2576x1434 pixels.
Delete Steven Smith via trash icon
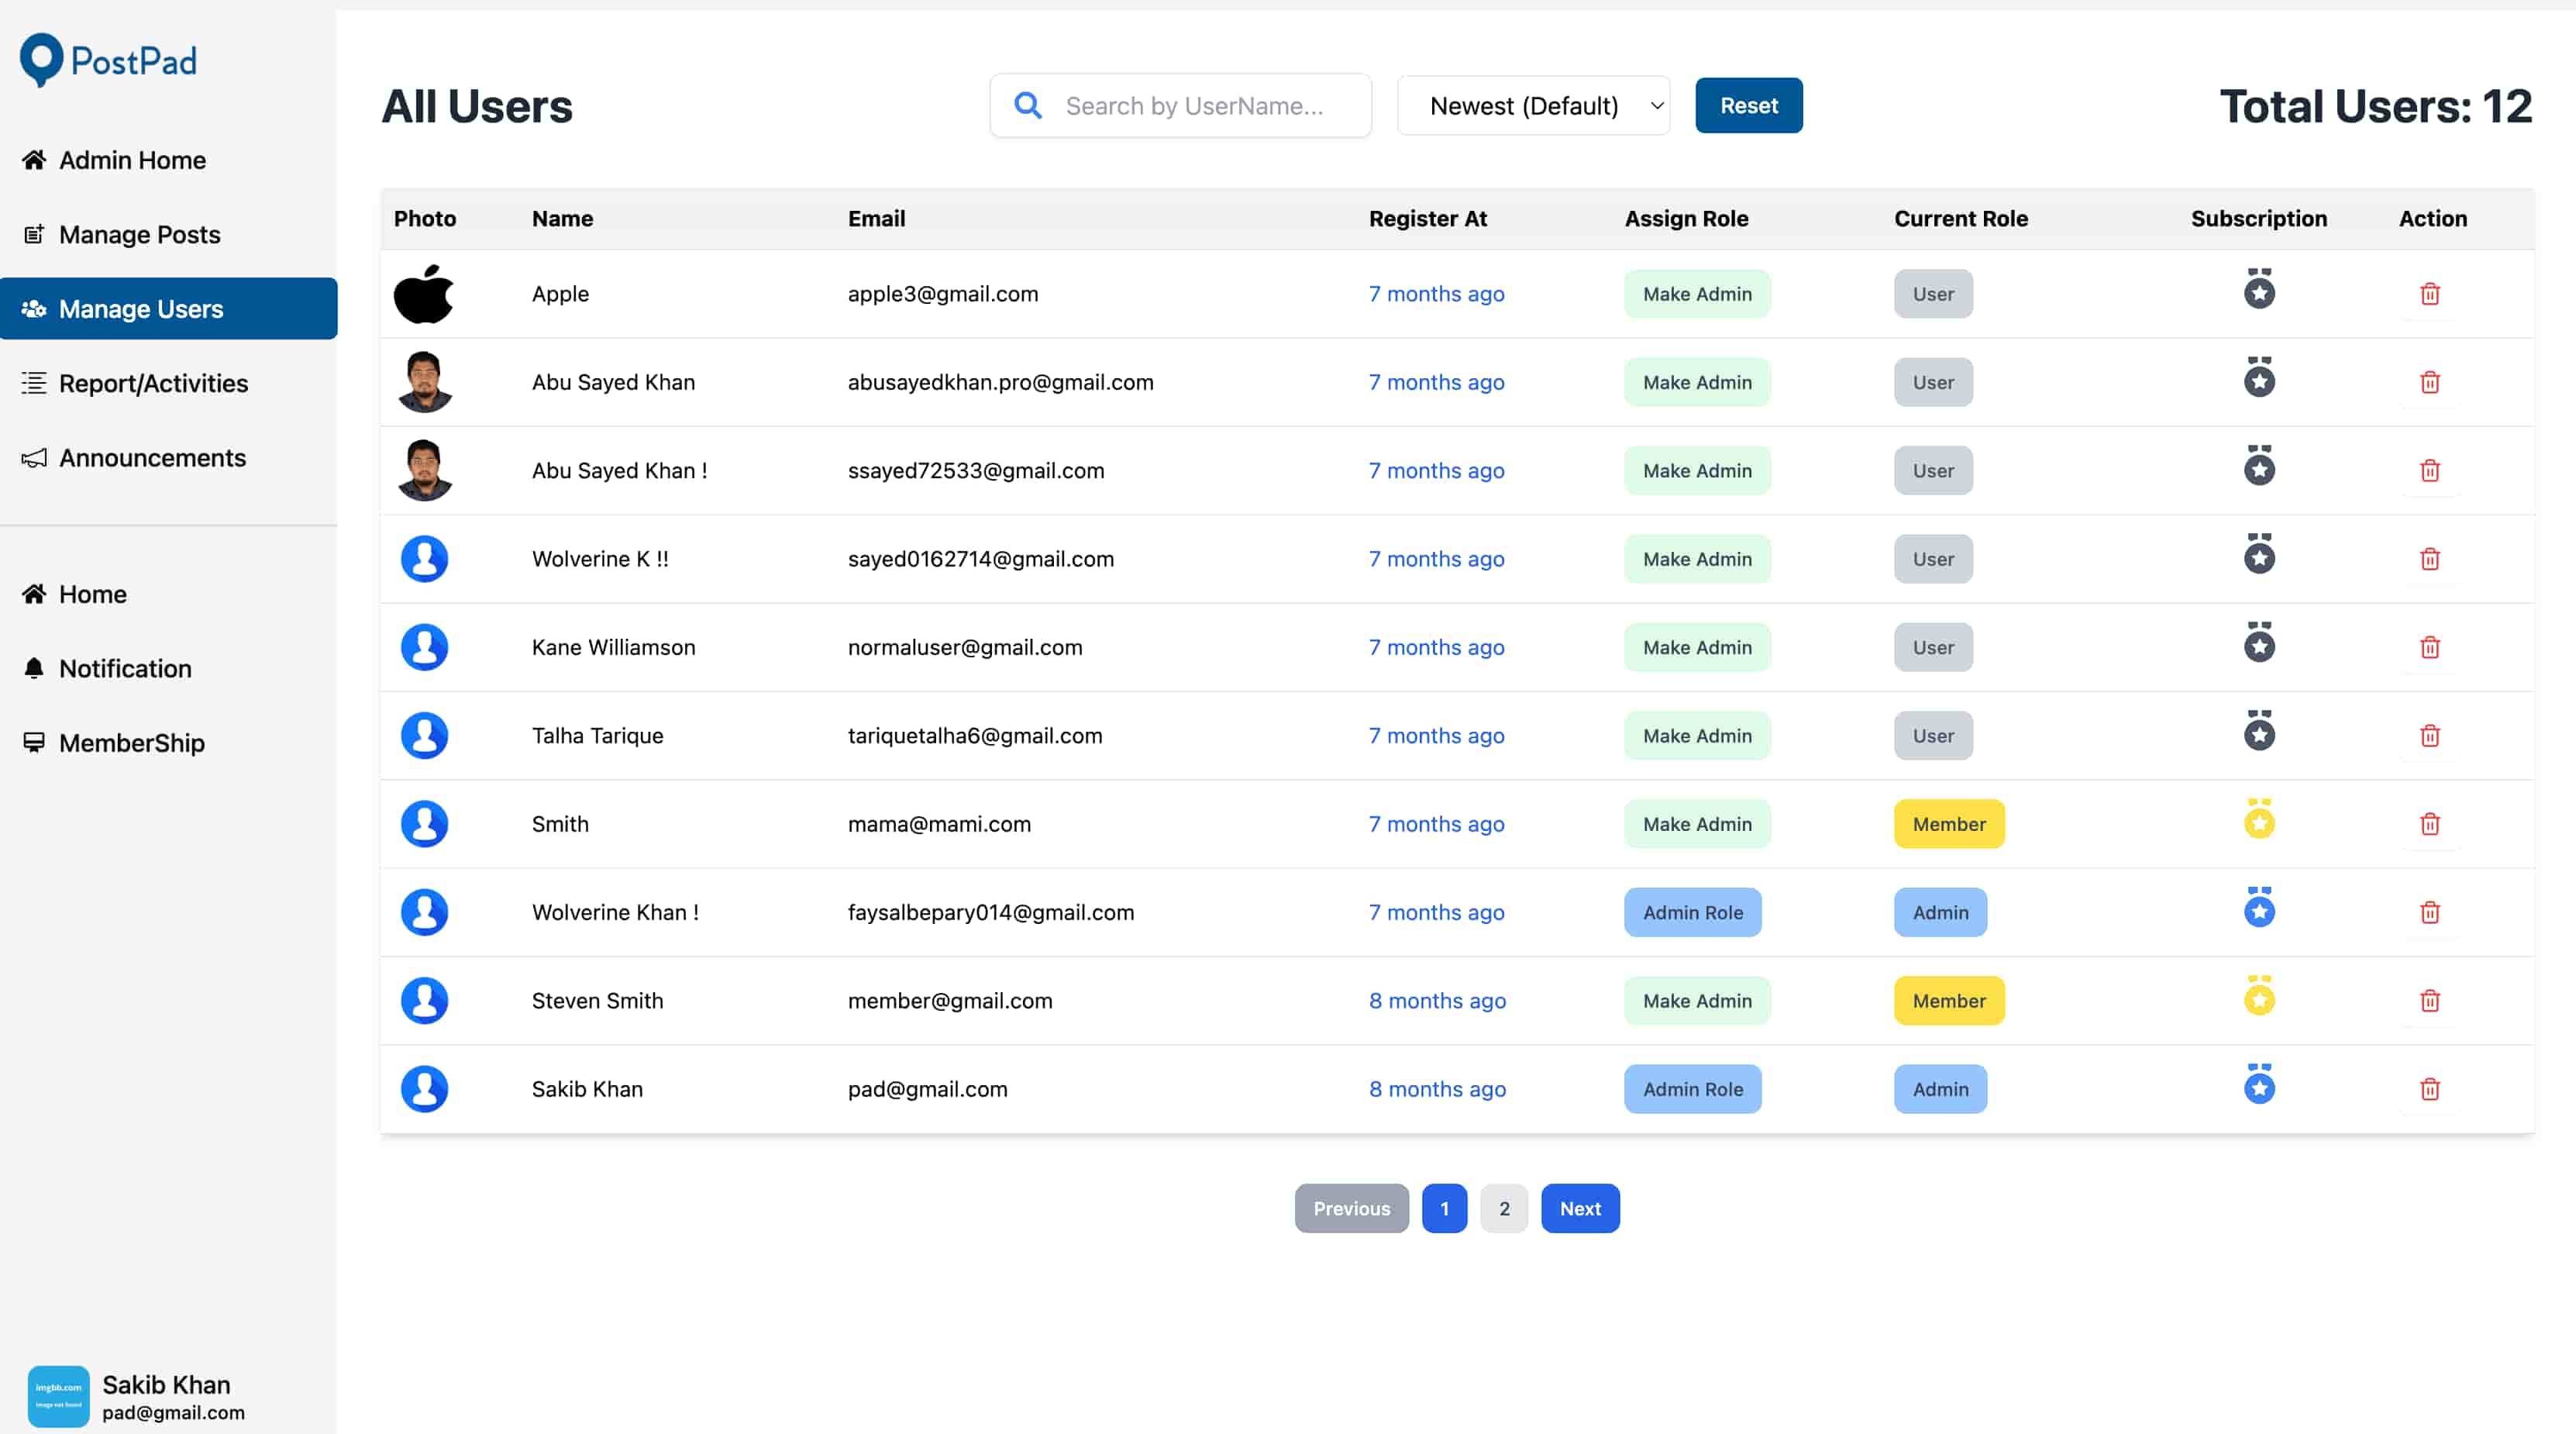click(2429, 1000)
